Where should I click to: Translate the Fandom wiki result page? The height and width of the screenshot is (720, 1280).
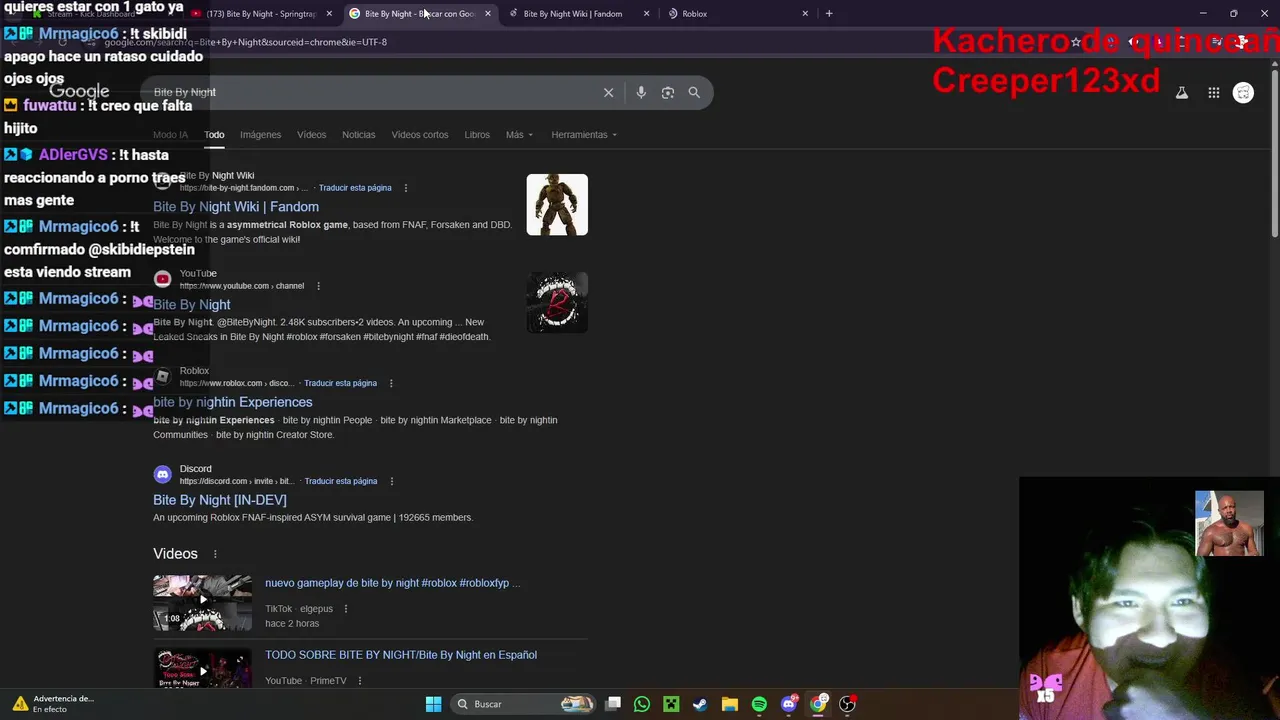click(355, 188)
